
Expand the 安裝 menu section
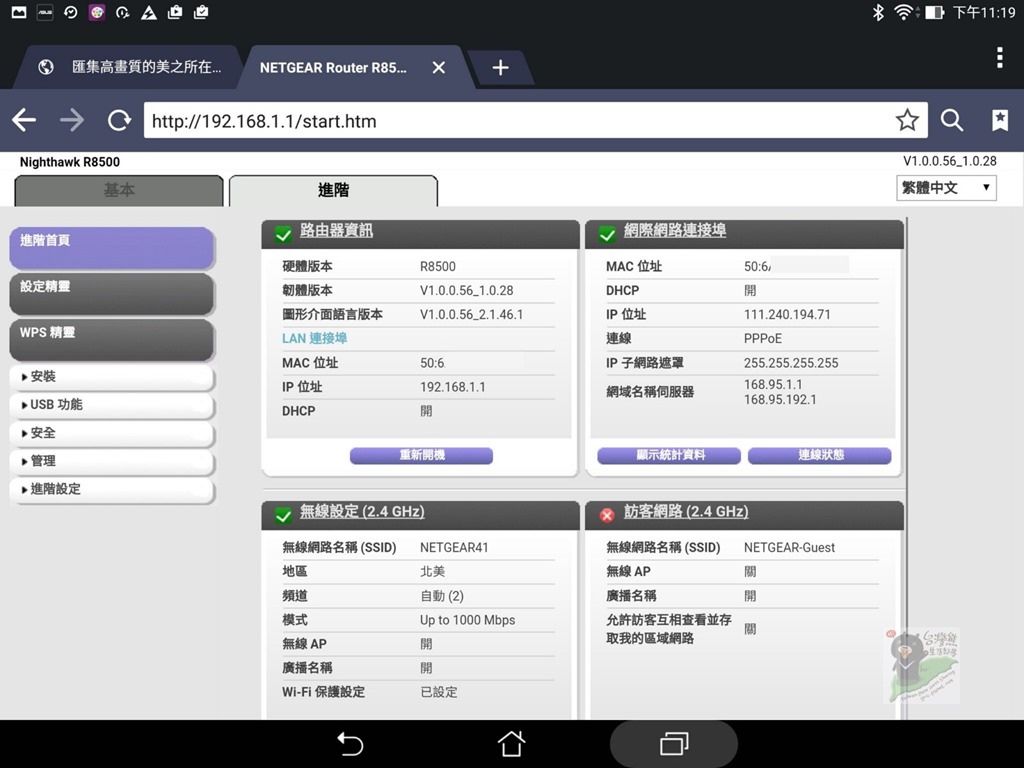[112, 377]
